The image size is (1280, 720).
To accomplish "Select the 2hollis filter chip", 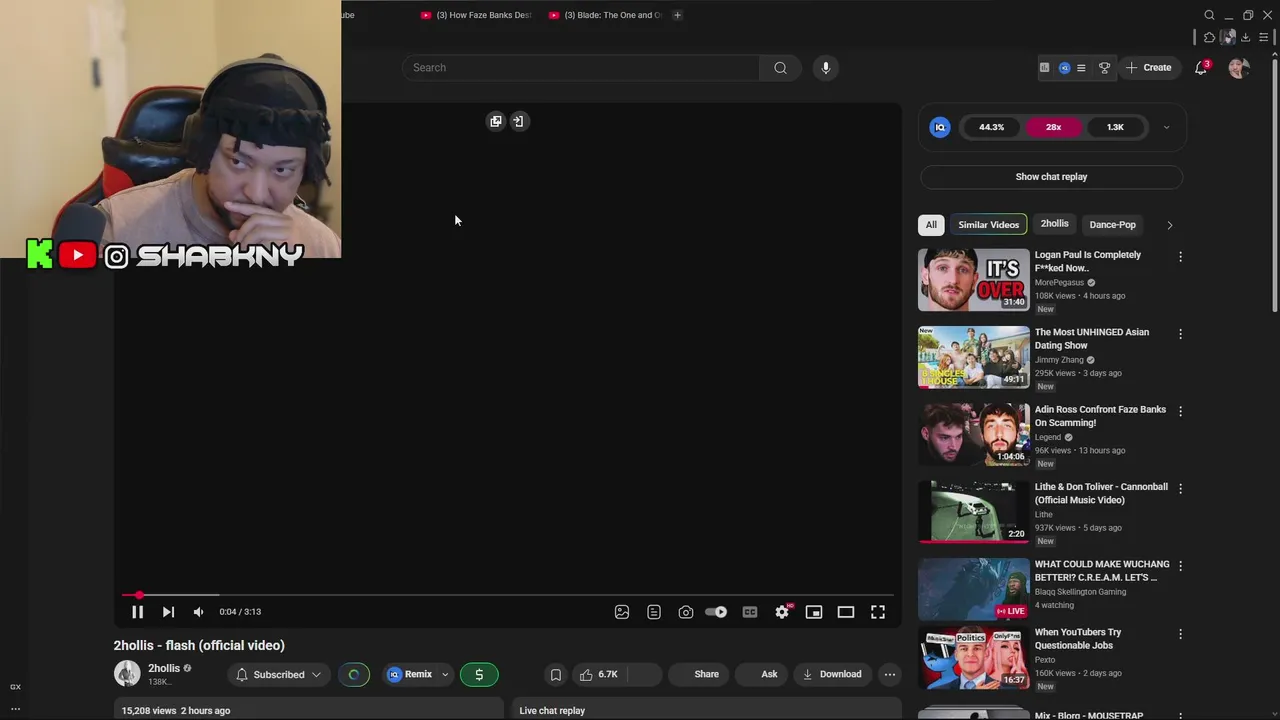I will pyautogui.click(x=1054, y=224).
